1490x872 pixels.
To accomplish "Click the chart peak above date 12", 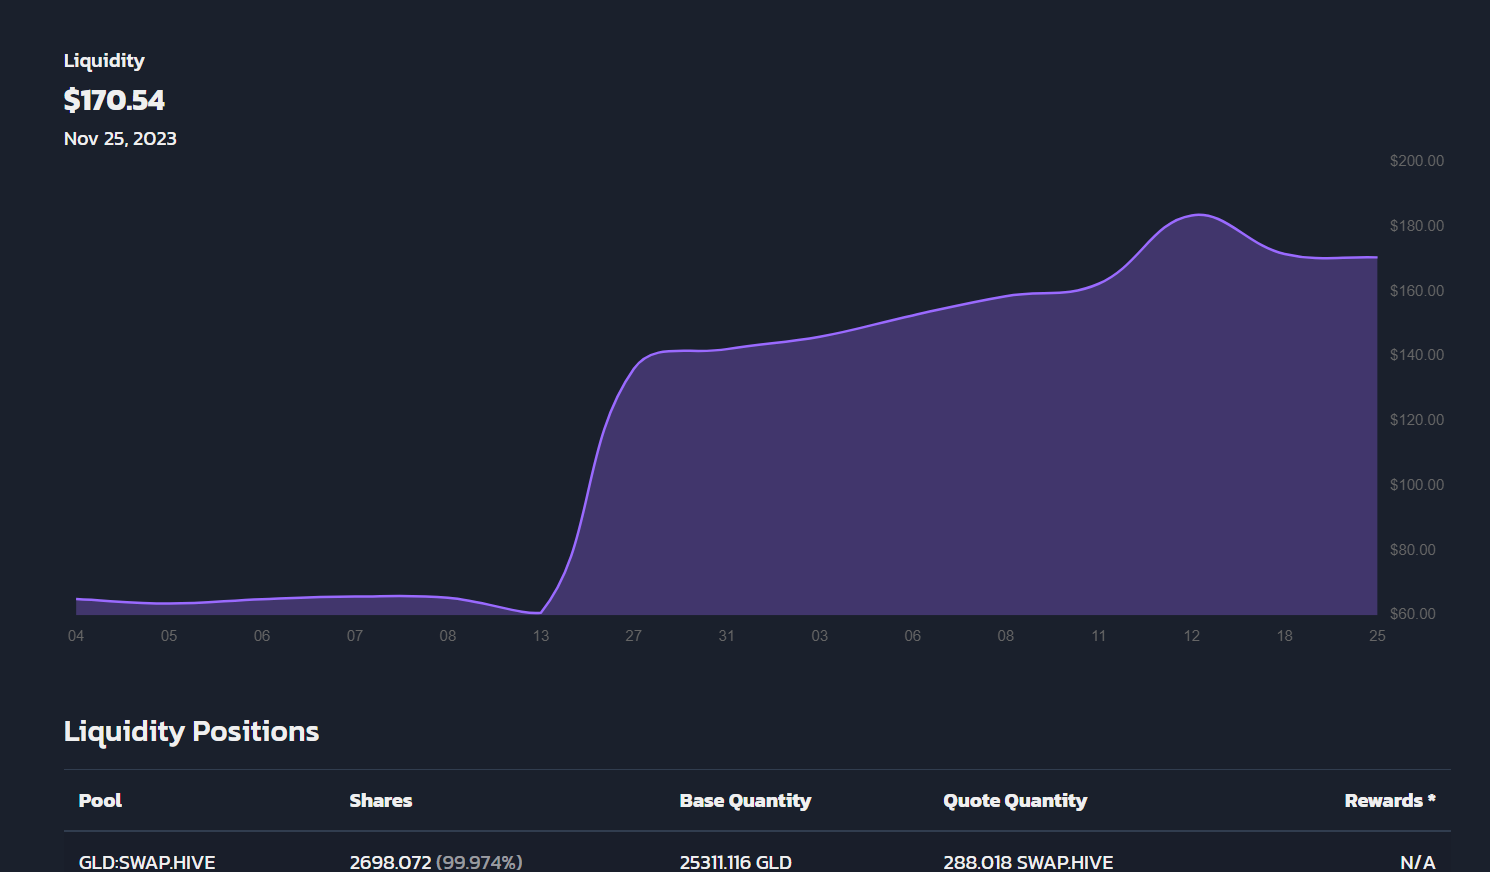I will click(x=1198, y=215).
